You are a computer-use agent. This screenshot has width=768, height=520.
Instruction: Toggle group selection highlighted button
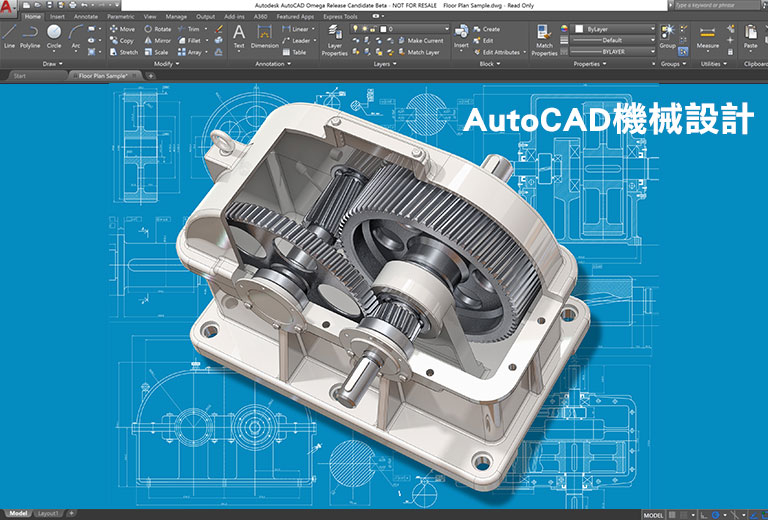pyautogui.click(x=683, y=51)
